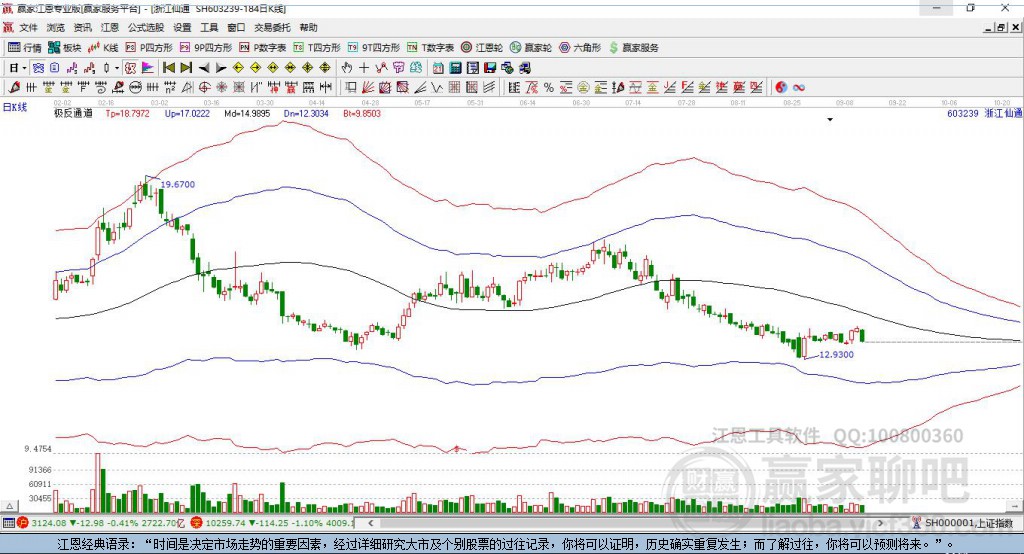Click the blue infinity loop icon

tap(799, 88)
